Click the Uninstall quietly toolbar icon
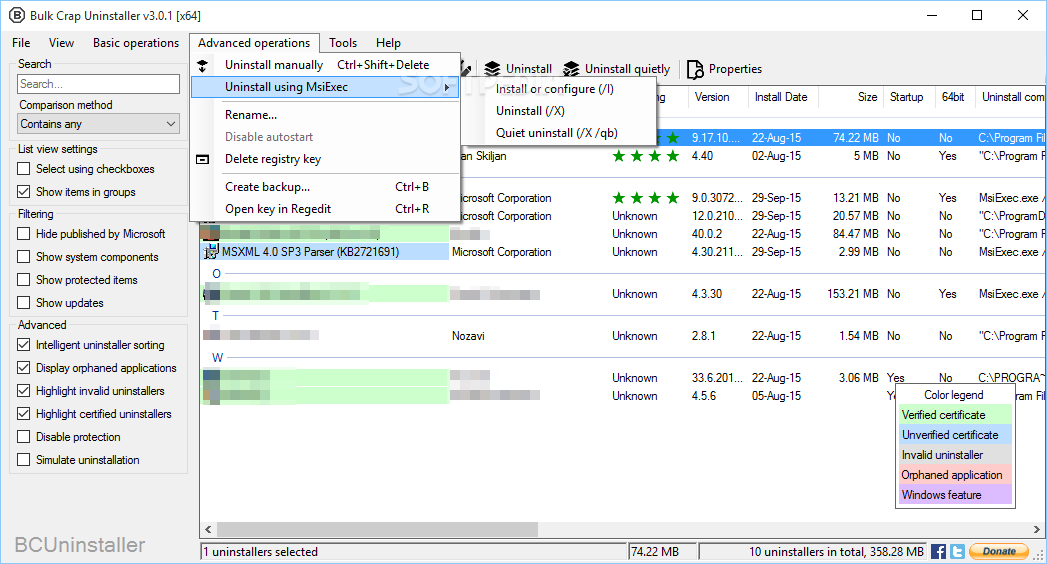Viewport: 1047px width, 564px height. click(x=571, y=69)
